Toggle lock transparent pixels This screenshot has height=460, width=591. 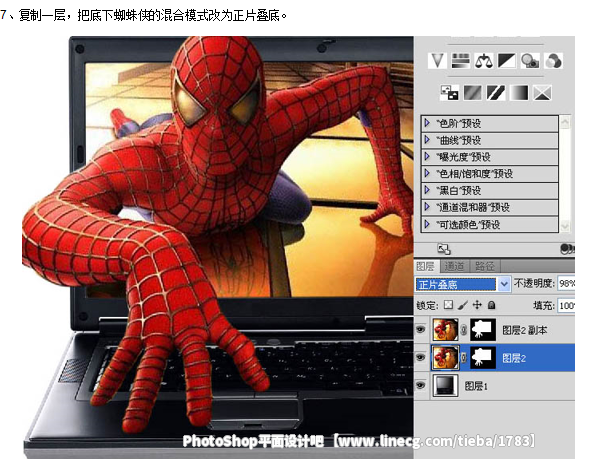(448, 305)
